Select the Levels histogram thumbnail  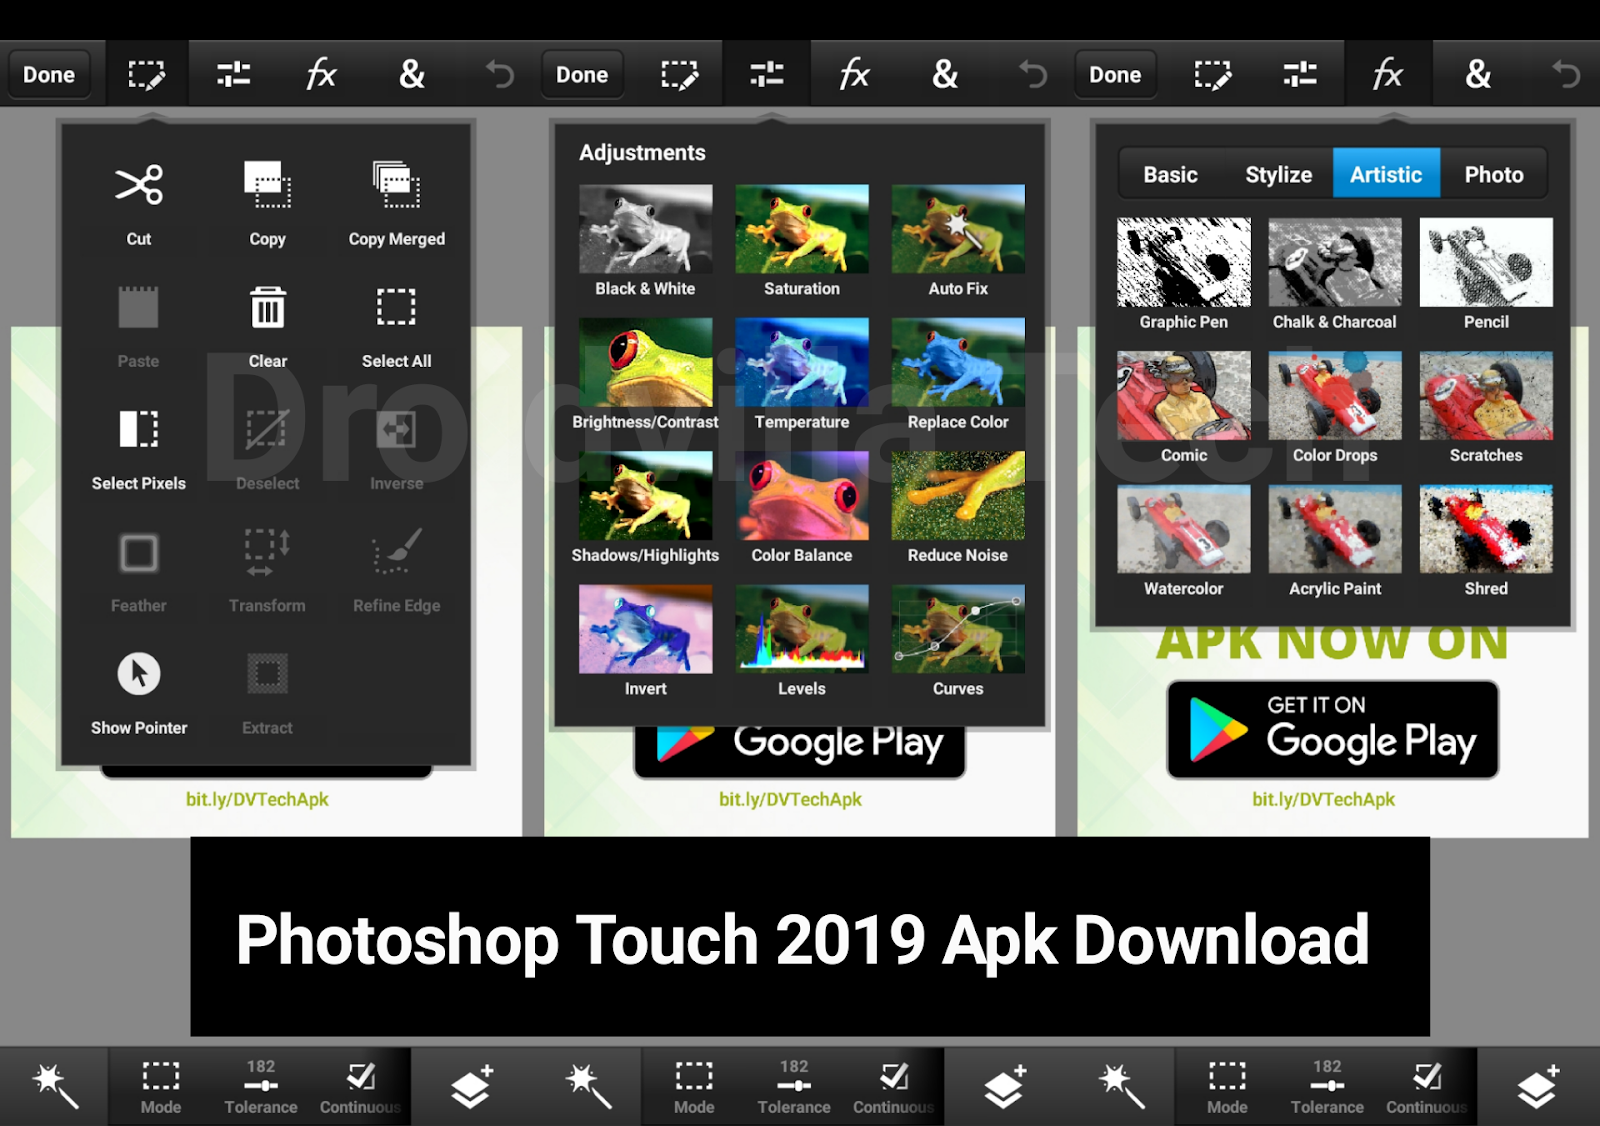802,629
